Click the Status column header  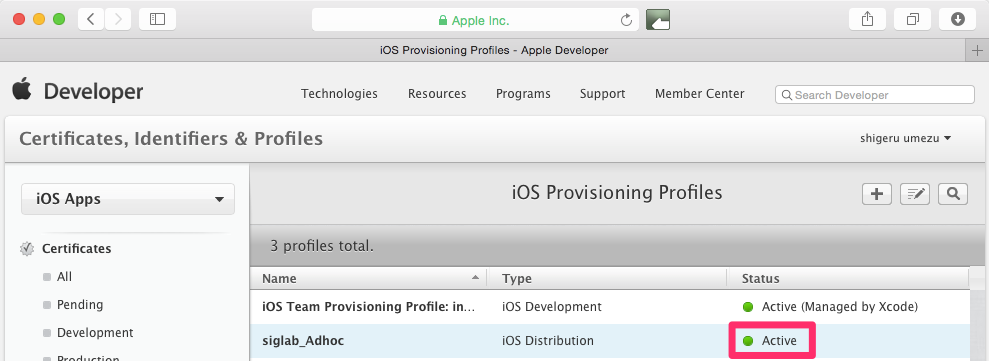click(x=848, y=278)
